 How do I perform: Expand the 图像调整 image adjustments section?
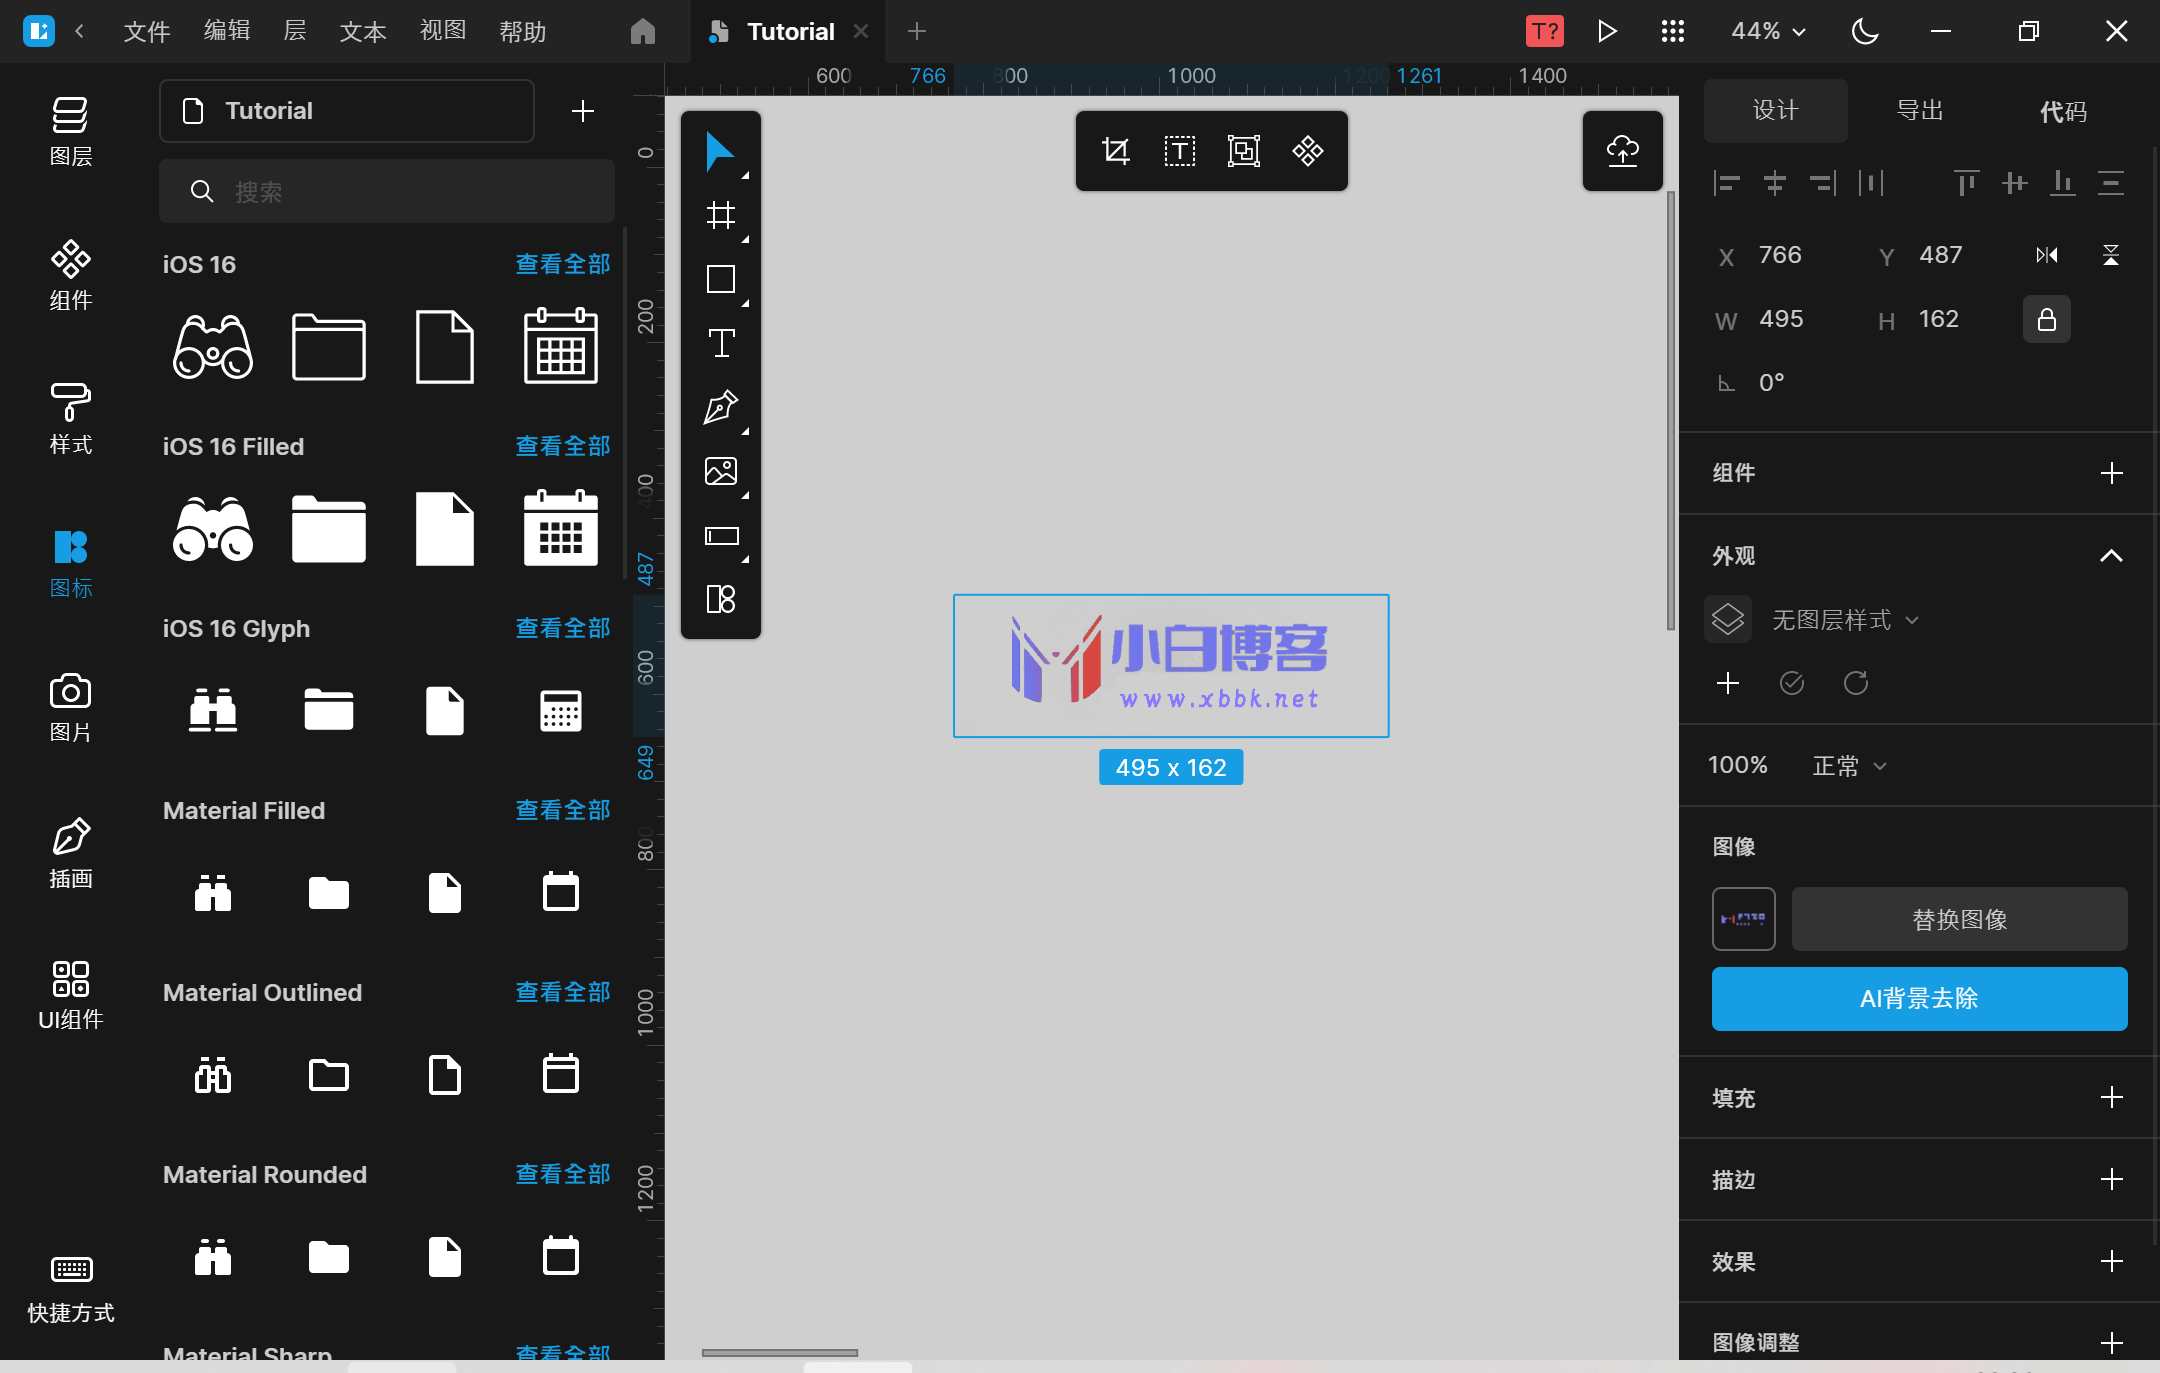(2111, 1342)
